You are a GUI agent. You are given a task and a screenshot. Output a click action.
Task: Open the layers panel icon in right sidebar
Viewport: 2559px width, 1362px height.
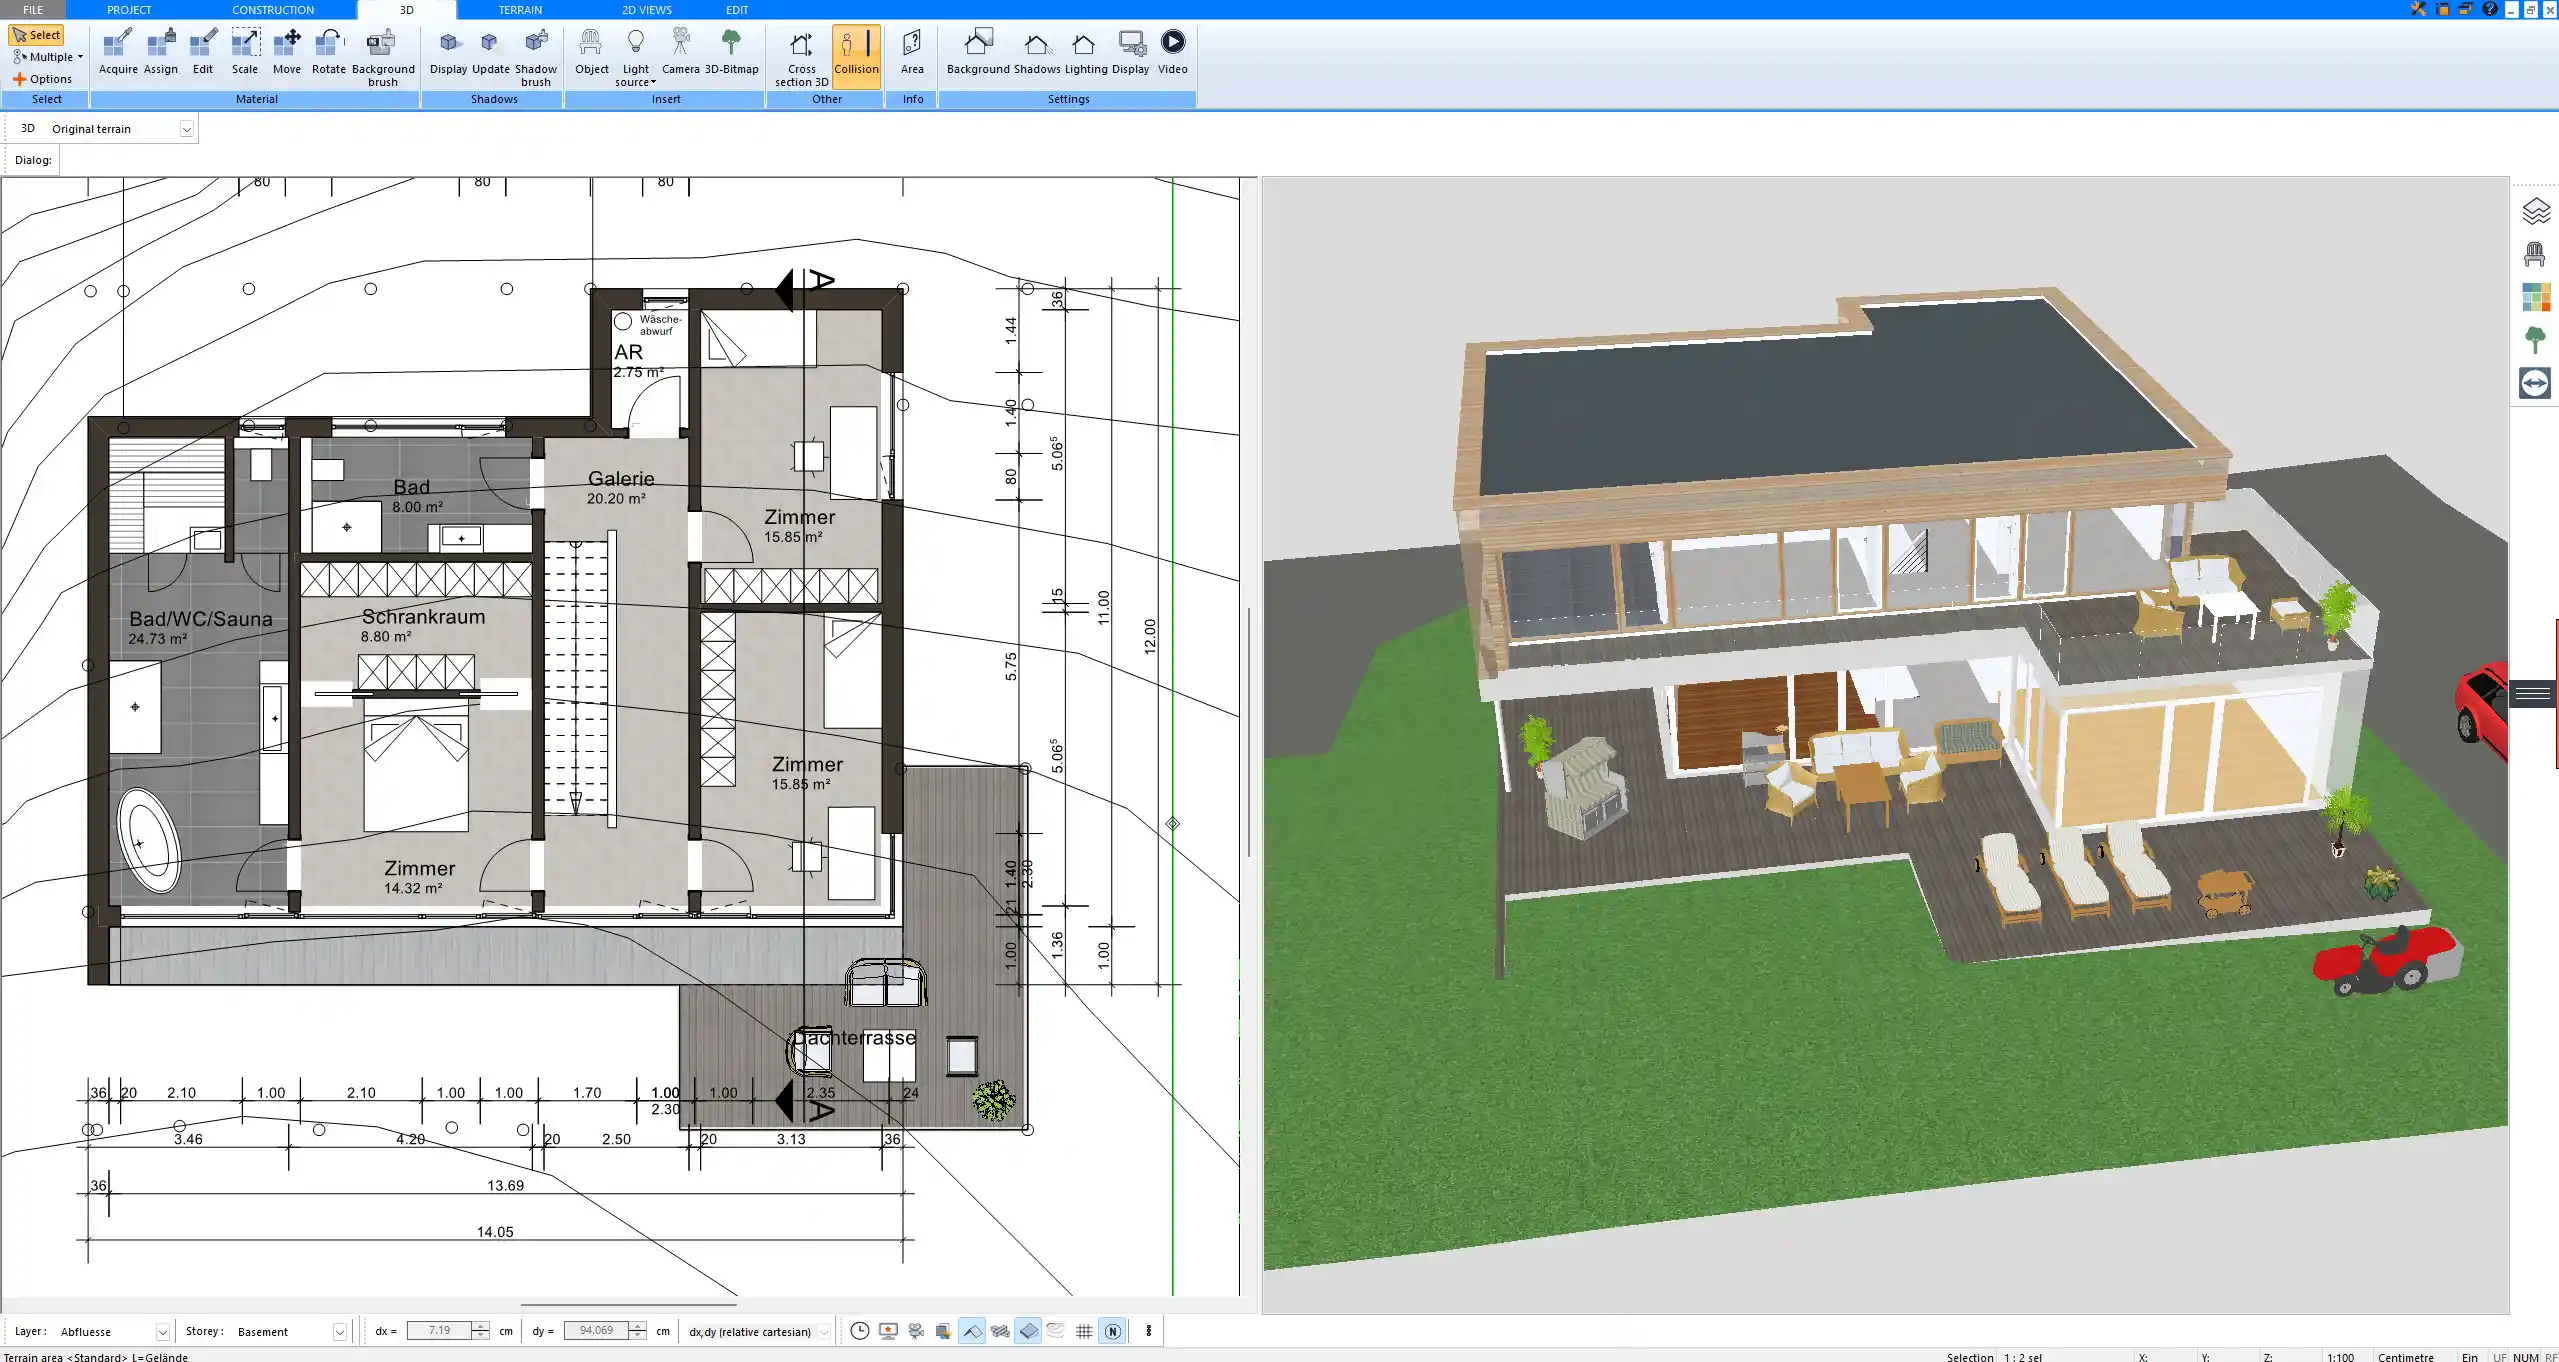tap(2535, 211)
